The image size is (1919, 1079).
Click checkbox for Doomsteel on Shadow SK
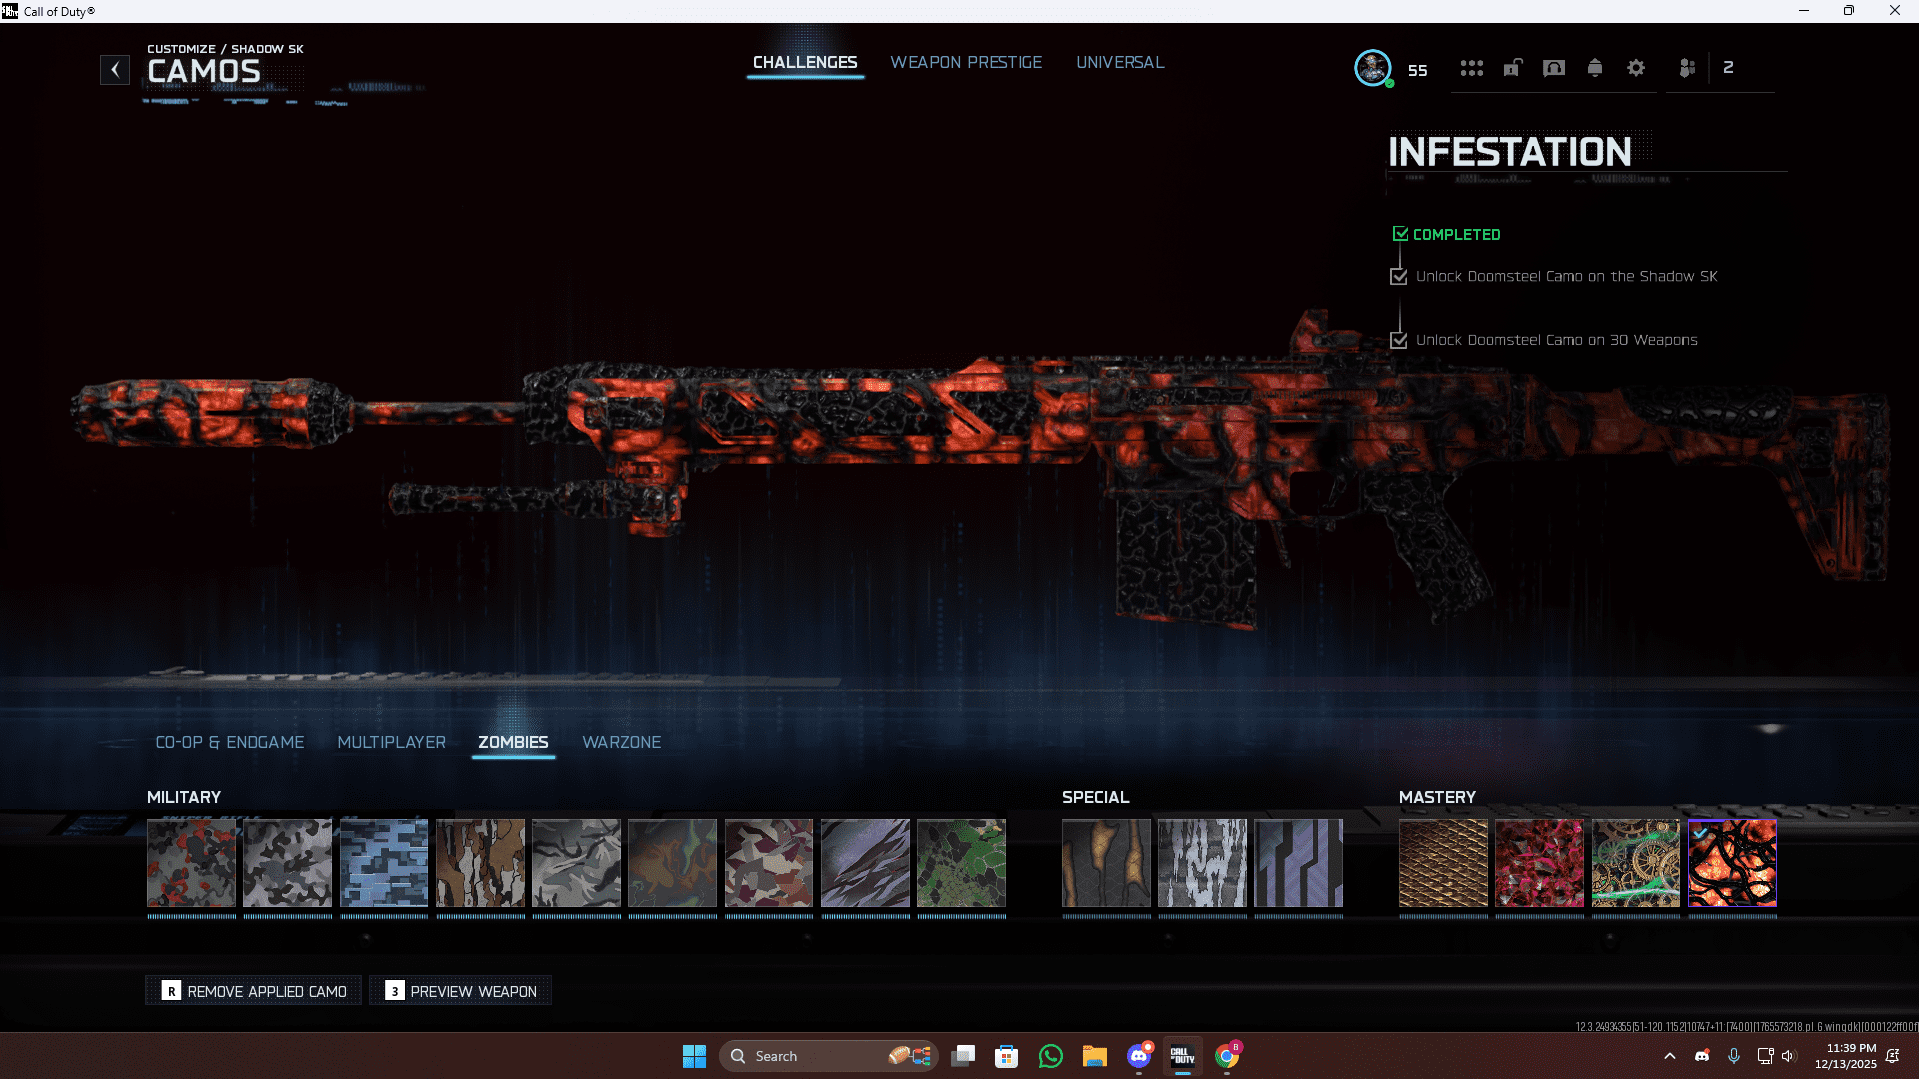click(1399, 277)
